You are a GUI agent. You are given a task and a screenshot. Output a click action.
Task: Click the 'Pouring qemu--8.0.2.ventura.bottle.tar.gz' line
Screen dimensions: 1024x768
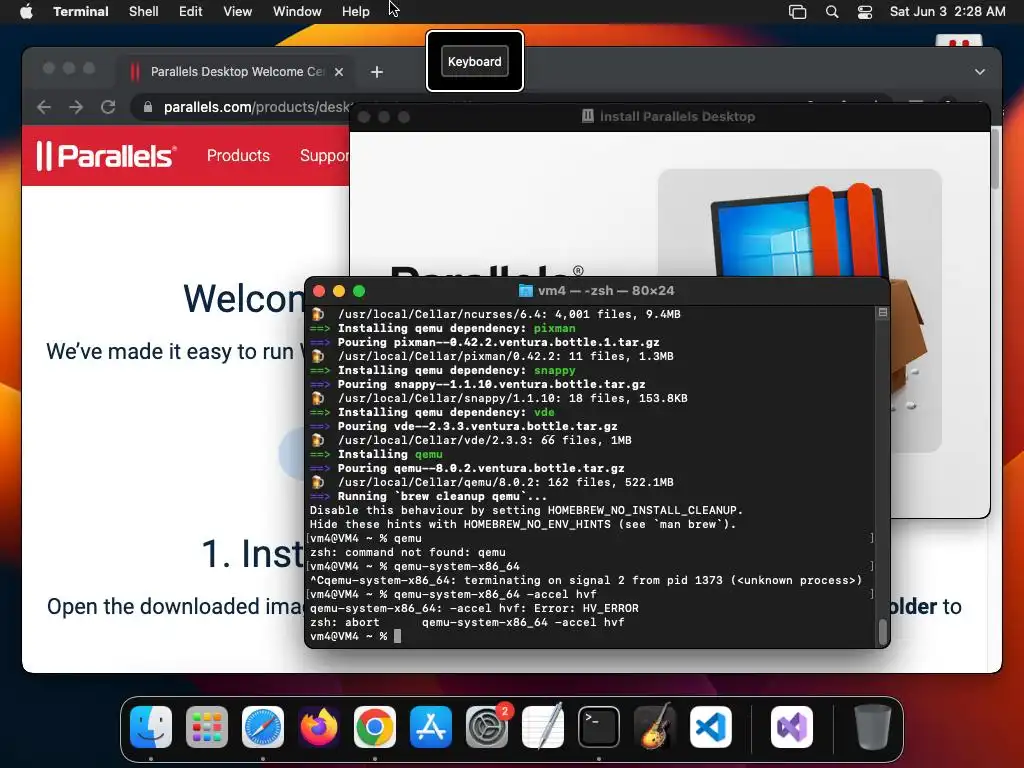click(x=467, y=468)
